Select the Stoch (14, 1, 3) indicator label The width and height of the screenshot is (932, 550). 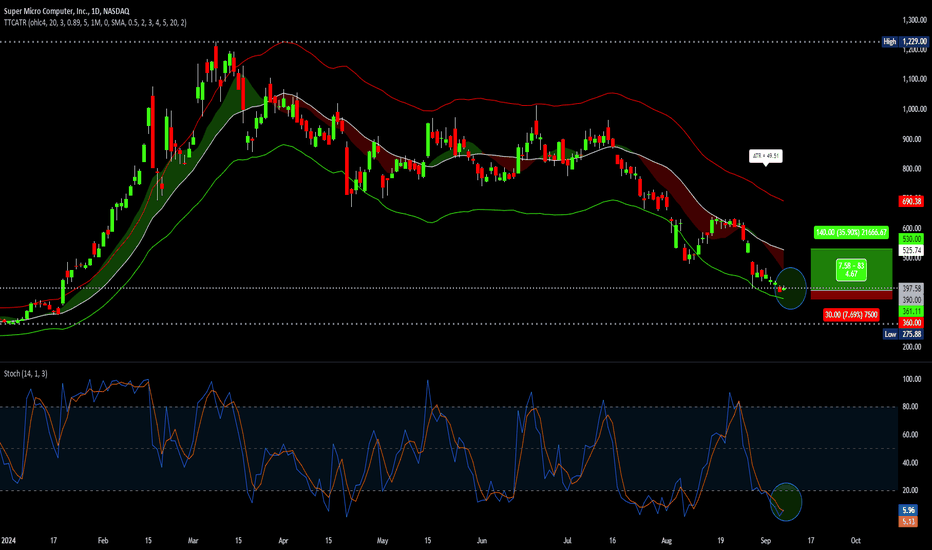click(x=26, y=373)
